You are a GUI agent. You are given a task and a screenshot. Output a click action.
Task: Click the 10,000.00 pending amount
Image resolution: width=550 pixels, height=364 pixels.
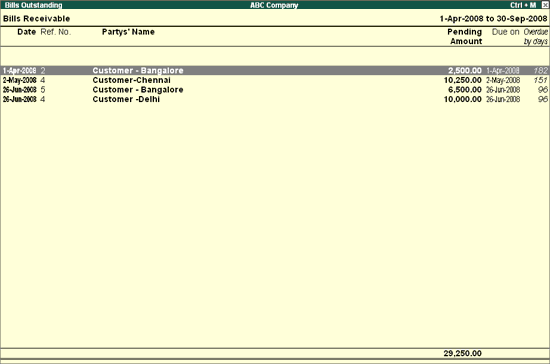pyautogui.click(x=462, y=99)
